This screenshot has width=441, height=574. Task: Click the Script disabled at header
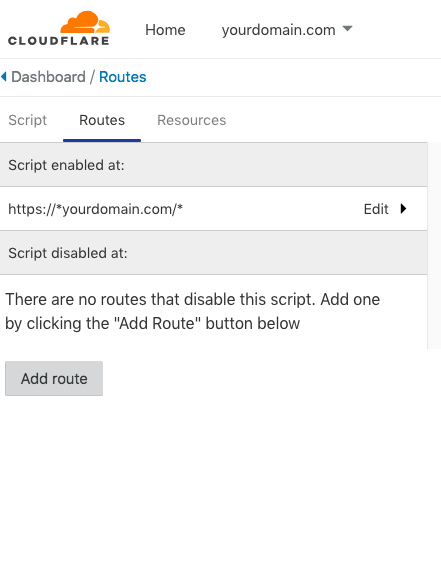coord(213,253)
